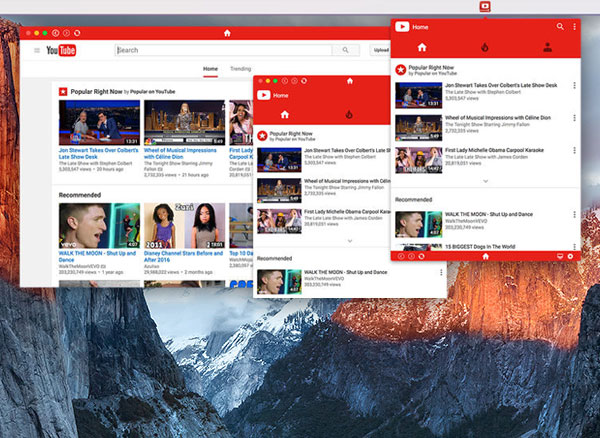Open Jon Stewart video in middle window
600x438 pixels.
pos(279,160)
